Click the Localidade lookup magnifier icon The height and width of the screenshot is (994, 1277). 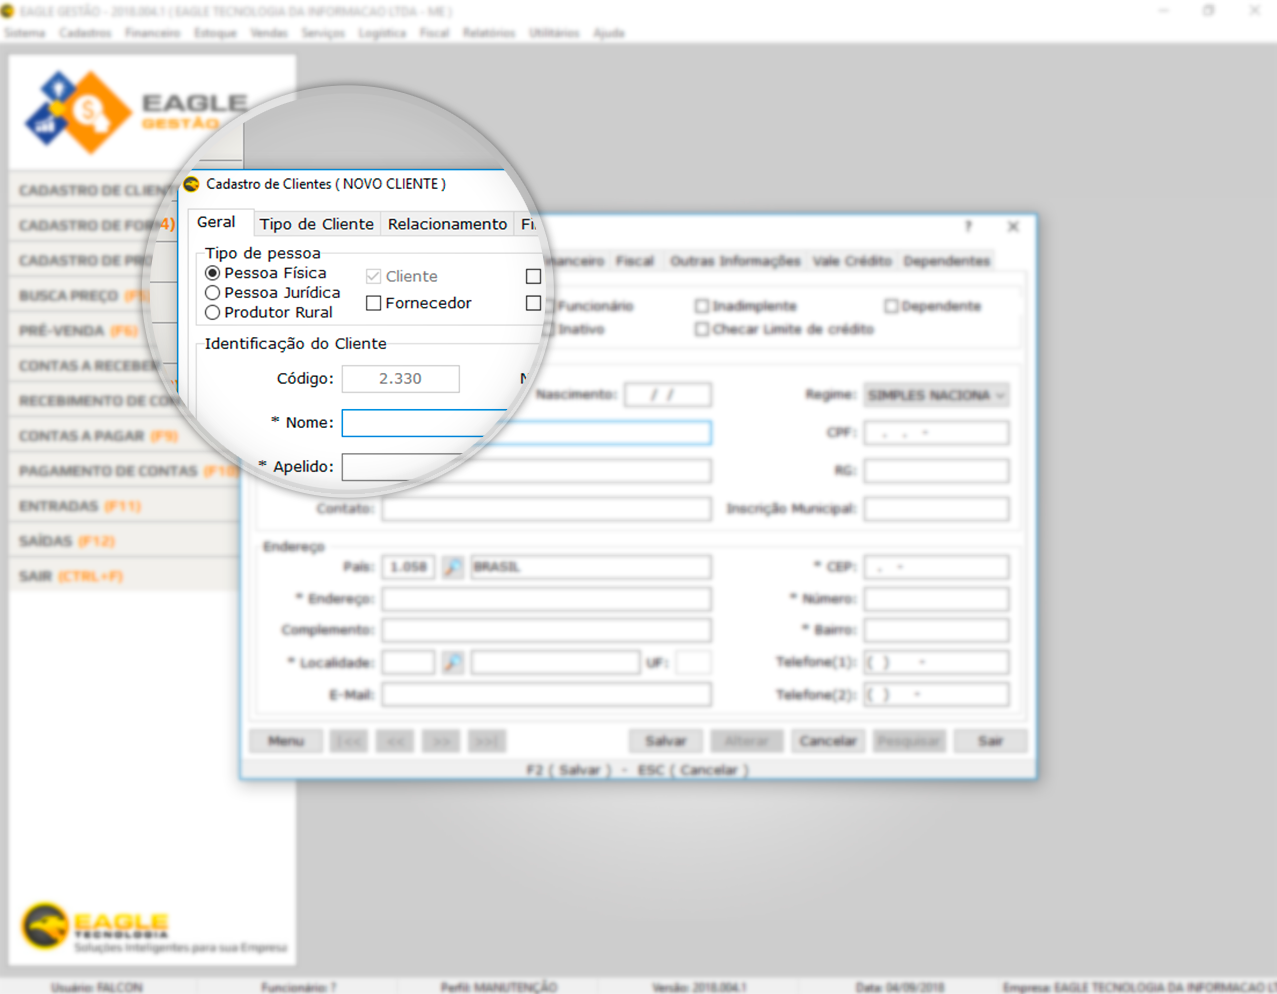(x=453, y=662)
